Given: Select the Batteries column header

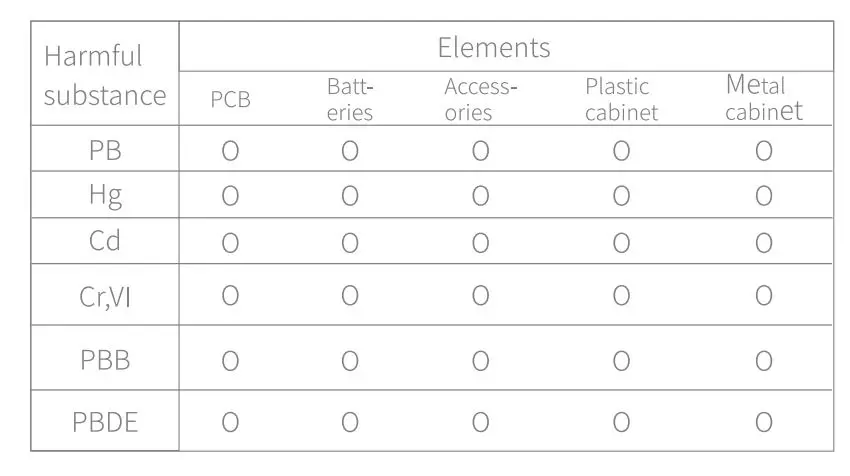Looking at the screenshot, I should [350, 99].
